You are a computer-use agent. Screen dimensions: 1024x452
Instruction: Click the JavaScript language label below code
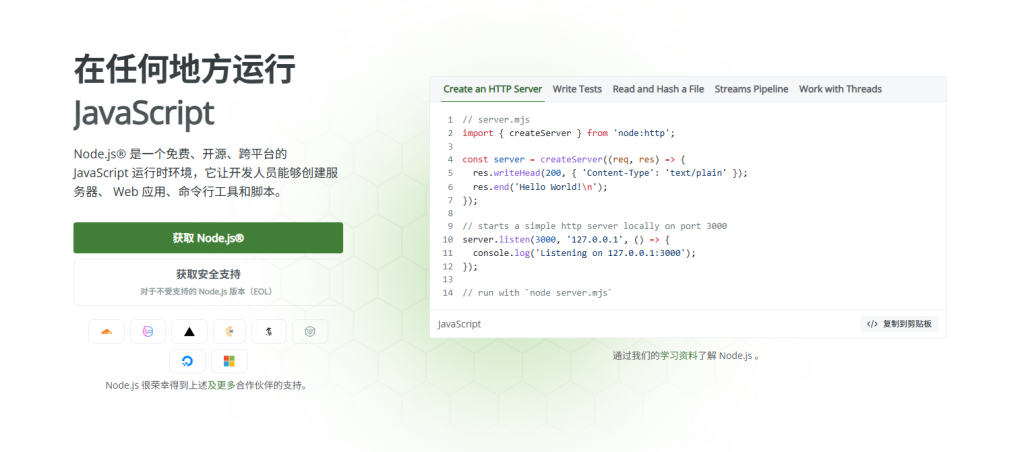460,324
